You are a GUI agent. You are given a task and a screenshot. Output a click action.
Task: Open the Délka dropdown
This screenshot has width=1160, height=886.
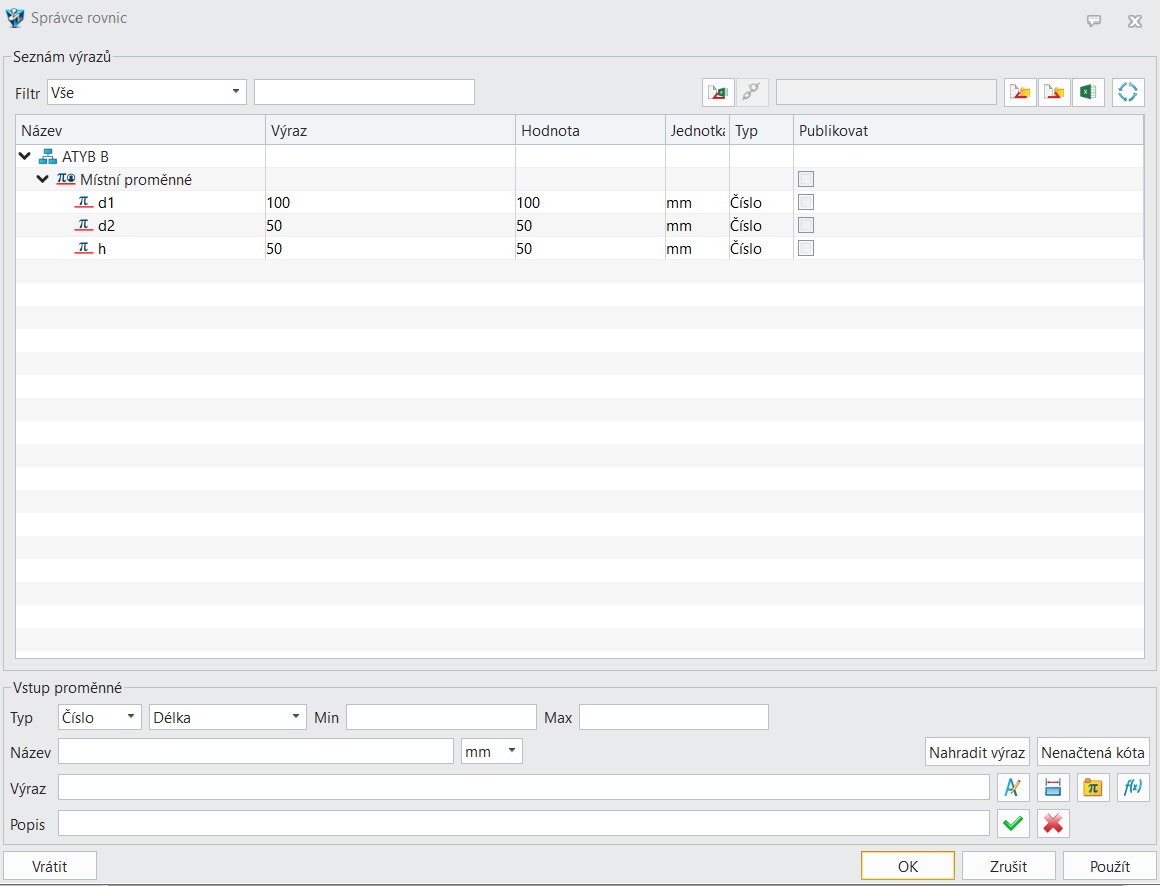point(228,717)
